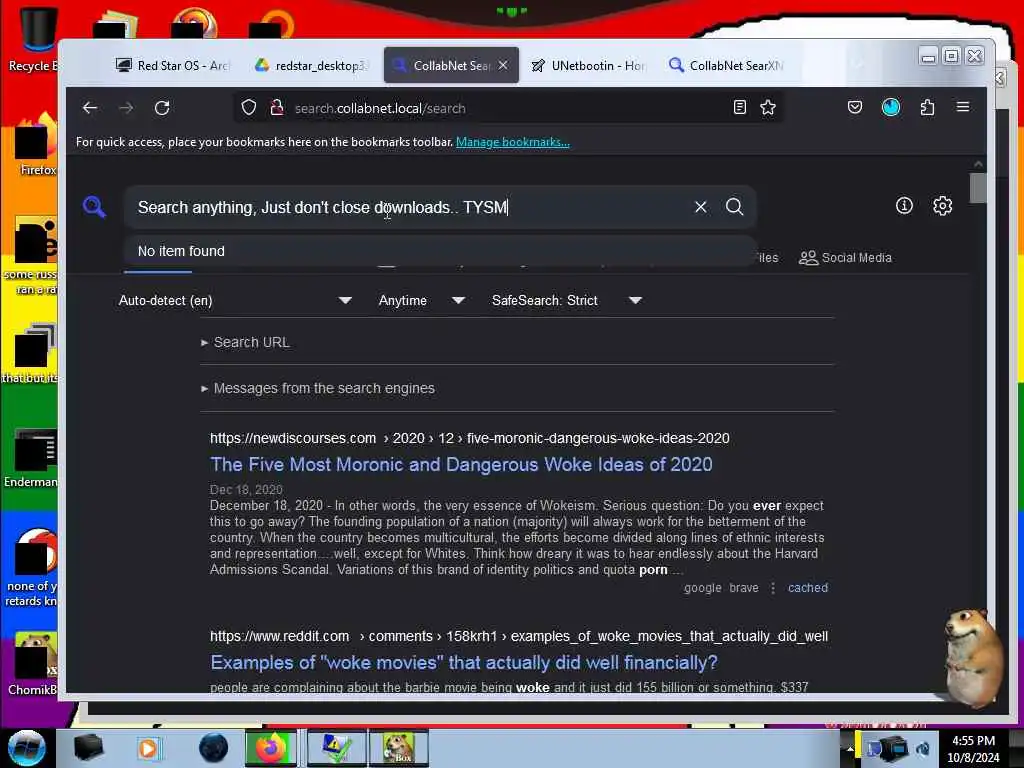Toggle reader view icon in address bar
The width and height of the screenshot is (1024, 768).
tap(739, 108)
